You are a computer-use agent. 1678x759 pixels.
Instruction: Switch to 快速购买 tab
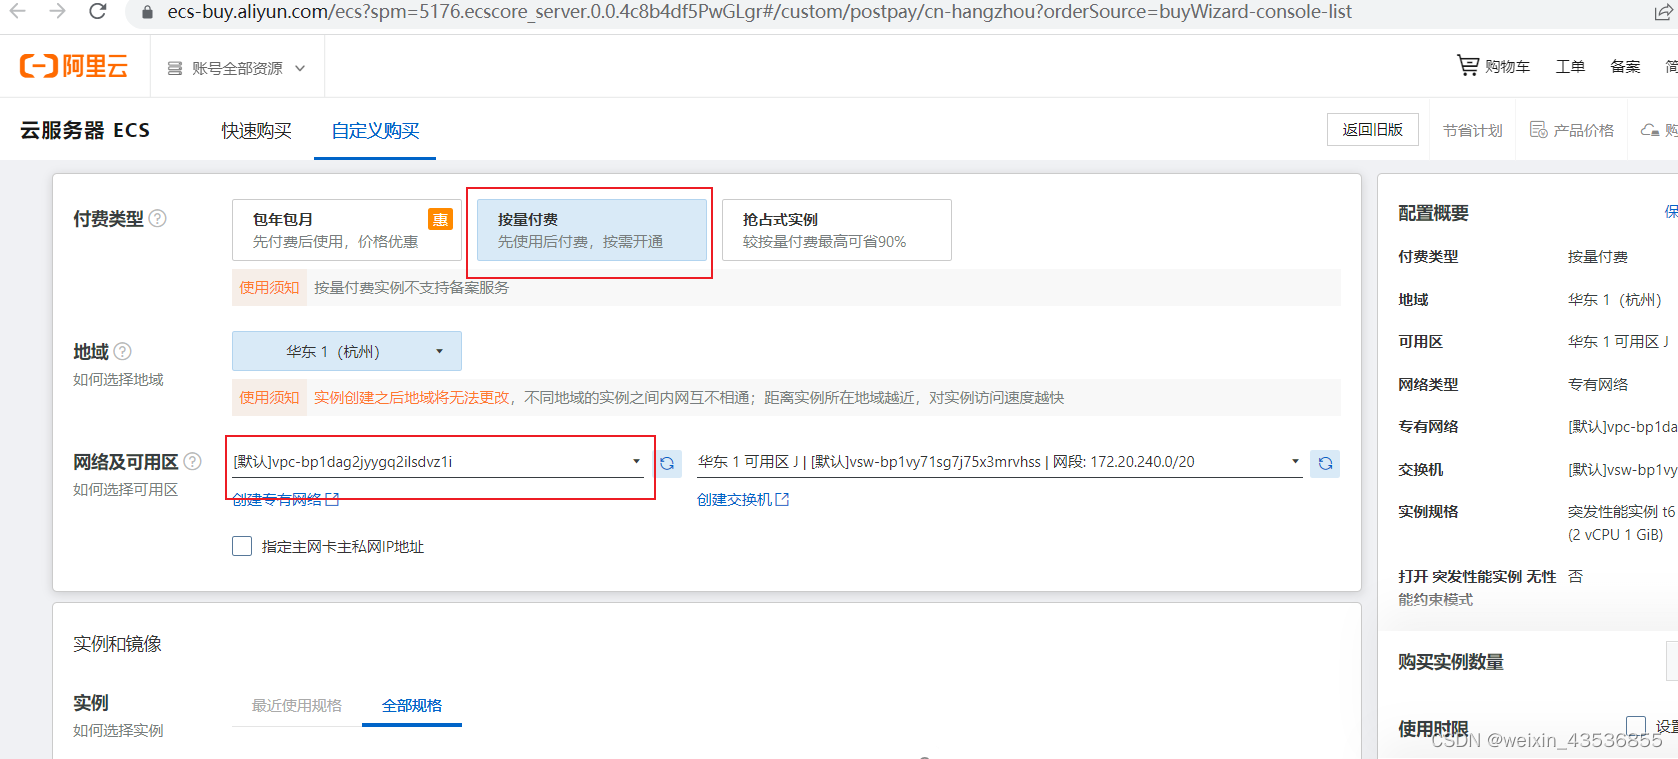click(x=257, y=131)
